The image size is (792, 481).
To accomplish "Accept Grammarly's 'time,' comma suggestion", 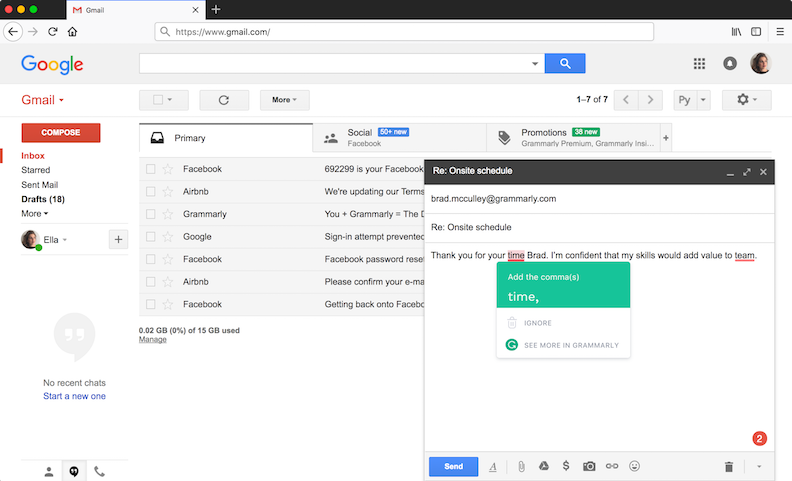I will (563, 285).
